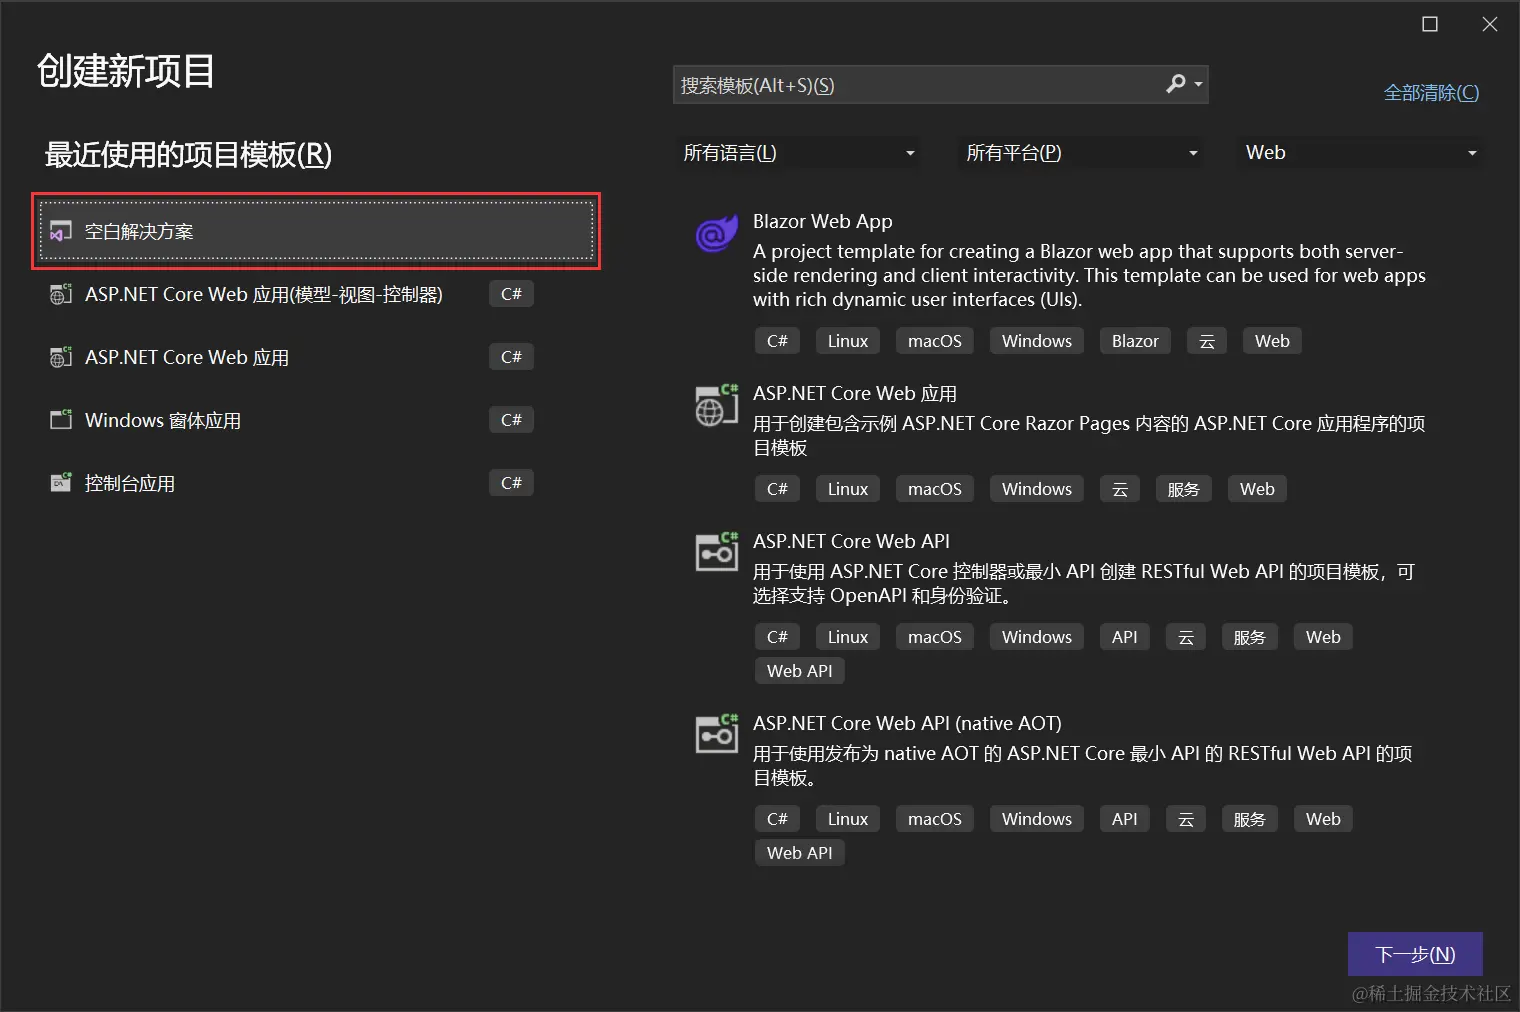The image size is (1520, 1012).
Task: Click Linux tag under ASP.NET Core Web 应用
Action: point(848,489)
